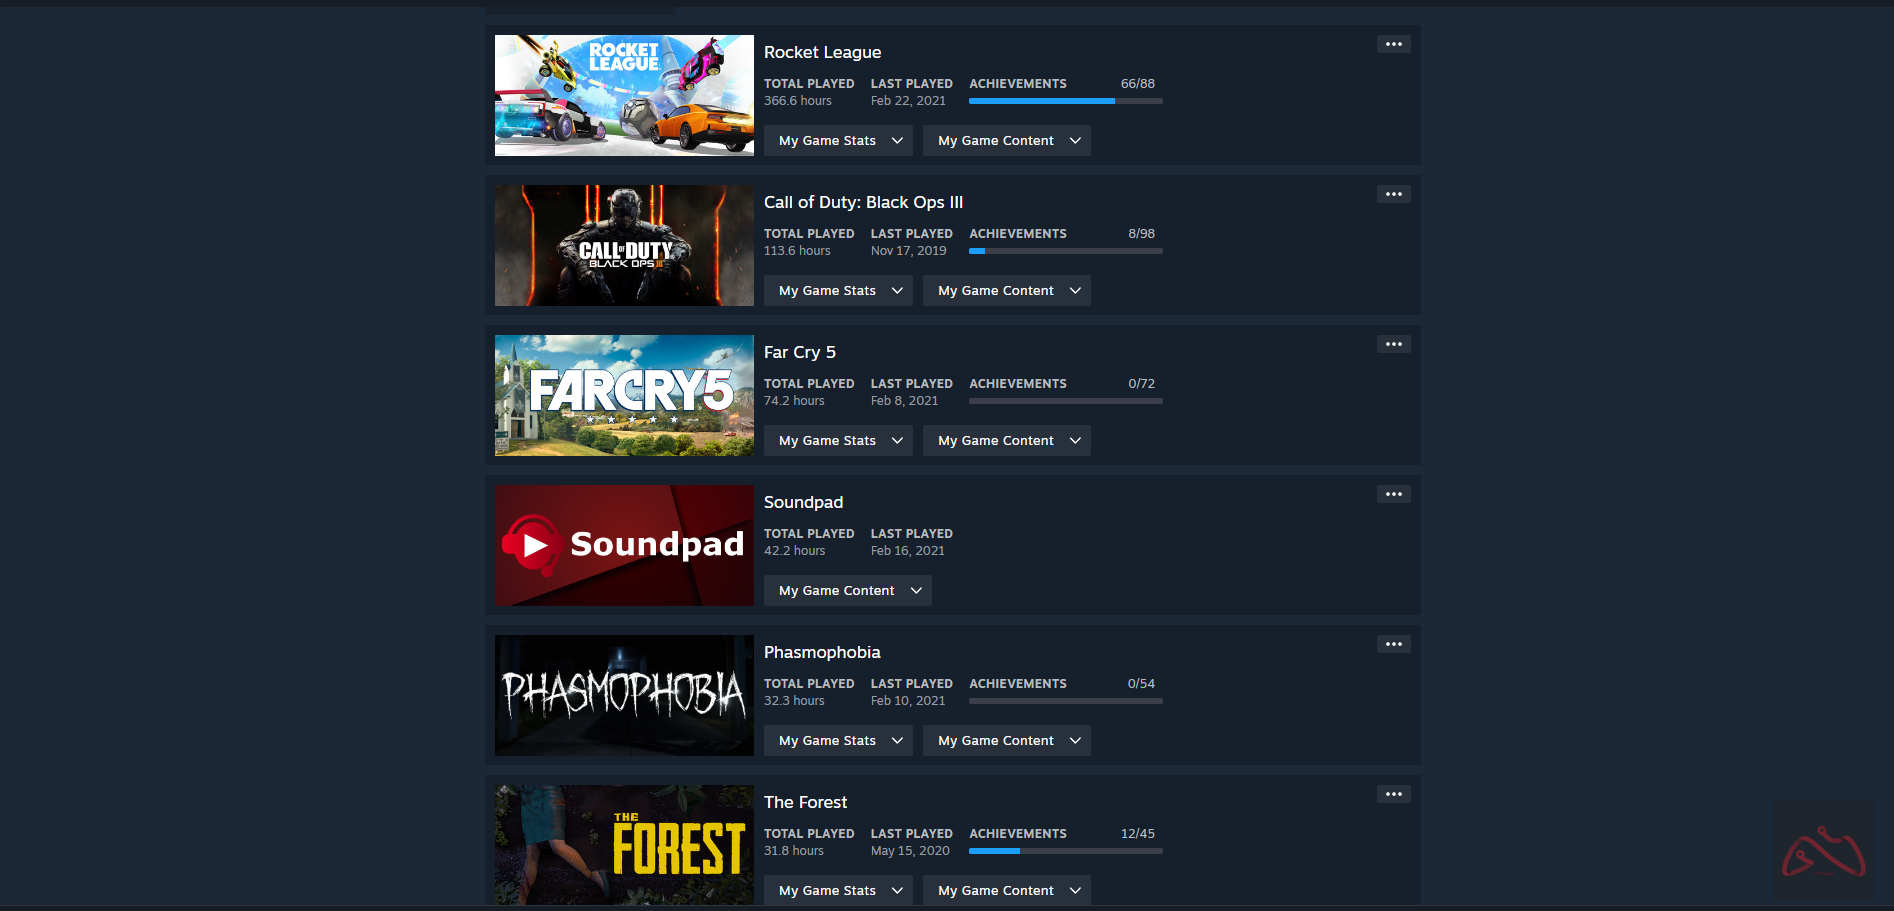Click the Soundpad banner thumbnail
This screenshot has height=911, width=1894.
tap(624, 545)
